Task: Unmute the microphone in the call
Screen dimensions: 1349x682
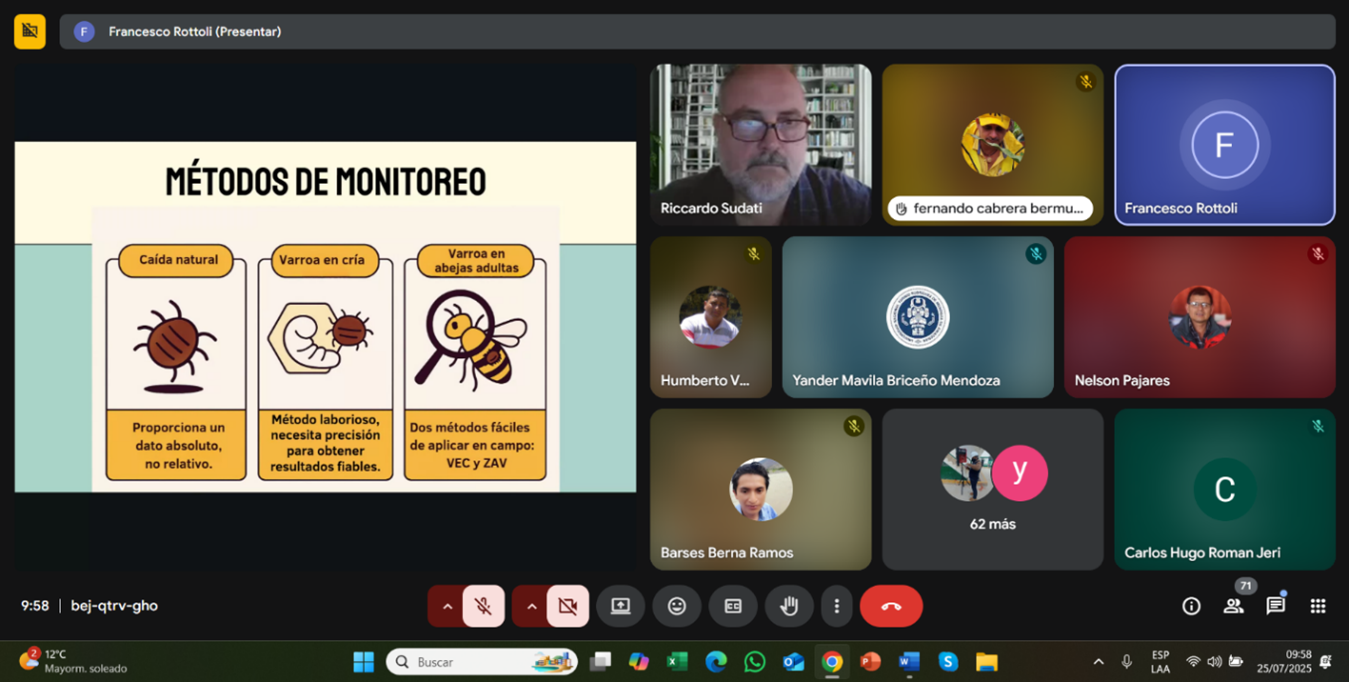Action: 483,606
